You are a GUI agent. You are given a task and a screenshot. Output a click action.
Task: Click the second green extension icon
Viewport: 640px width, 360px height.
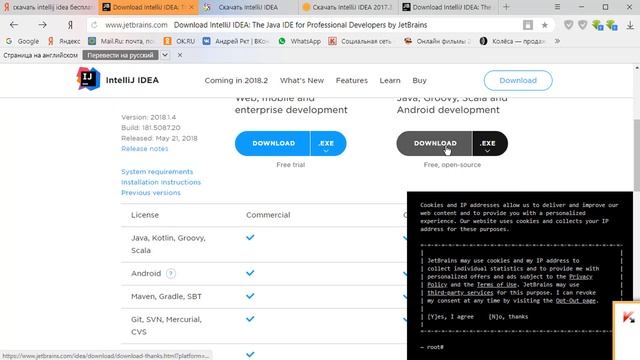pos(612,25)
